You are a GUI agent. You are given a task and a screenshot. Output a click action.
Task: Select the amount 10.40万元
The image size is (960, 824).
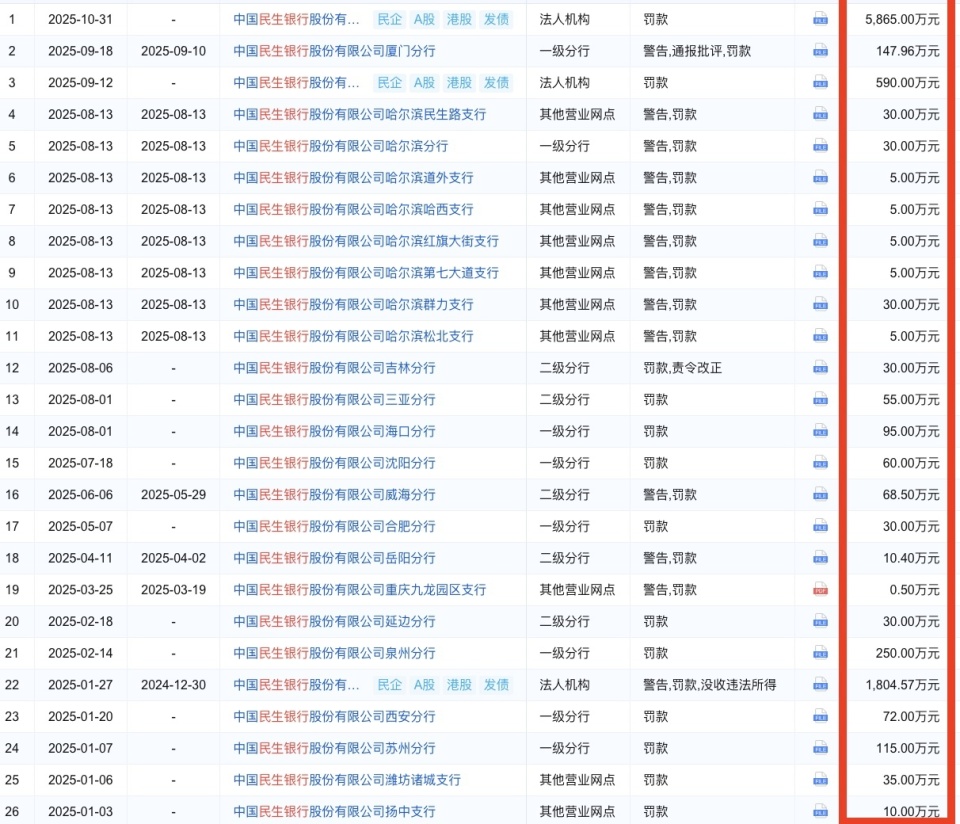point(911,558)
